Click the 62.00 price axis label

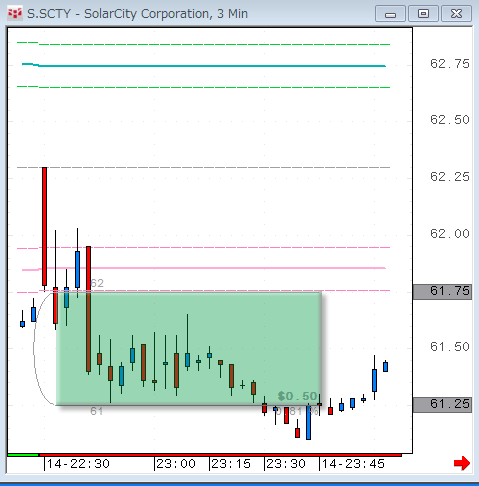point(450,234)
